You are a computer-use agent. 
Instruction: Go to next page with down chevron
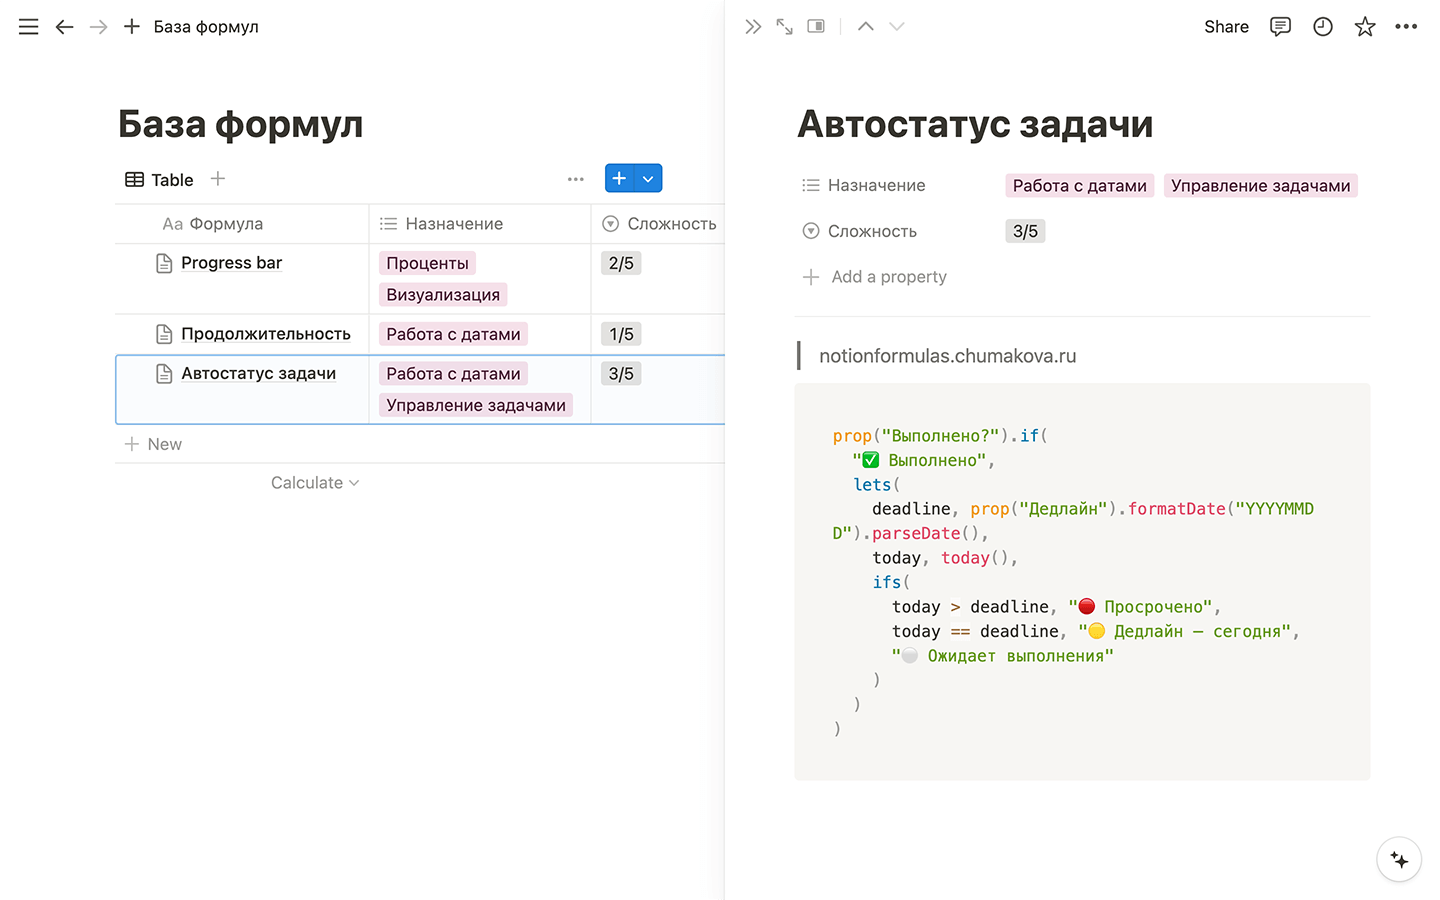(x=897, y=27)
